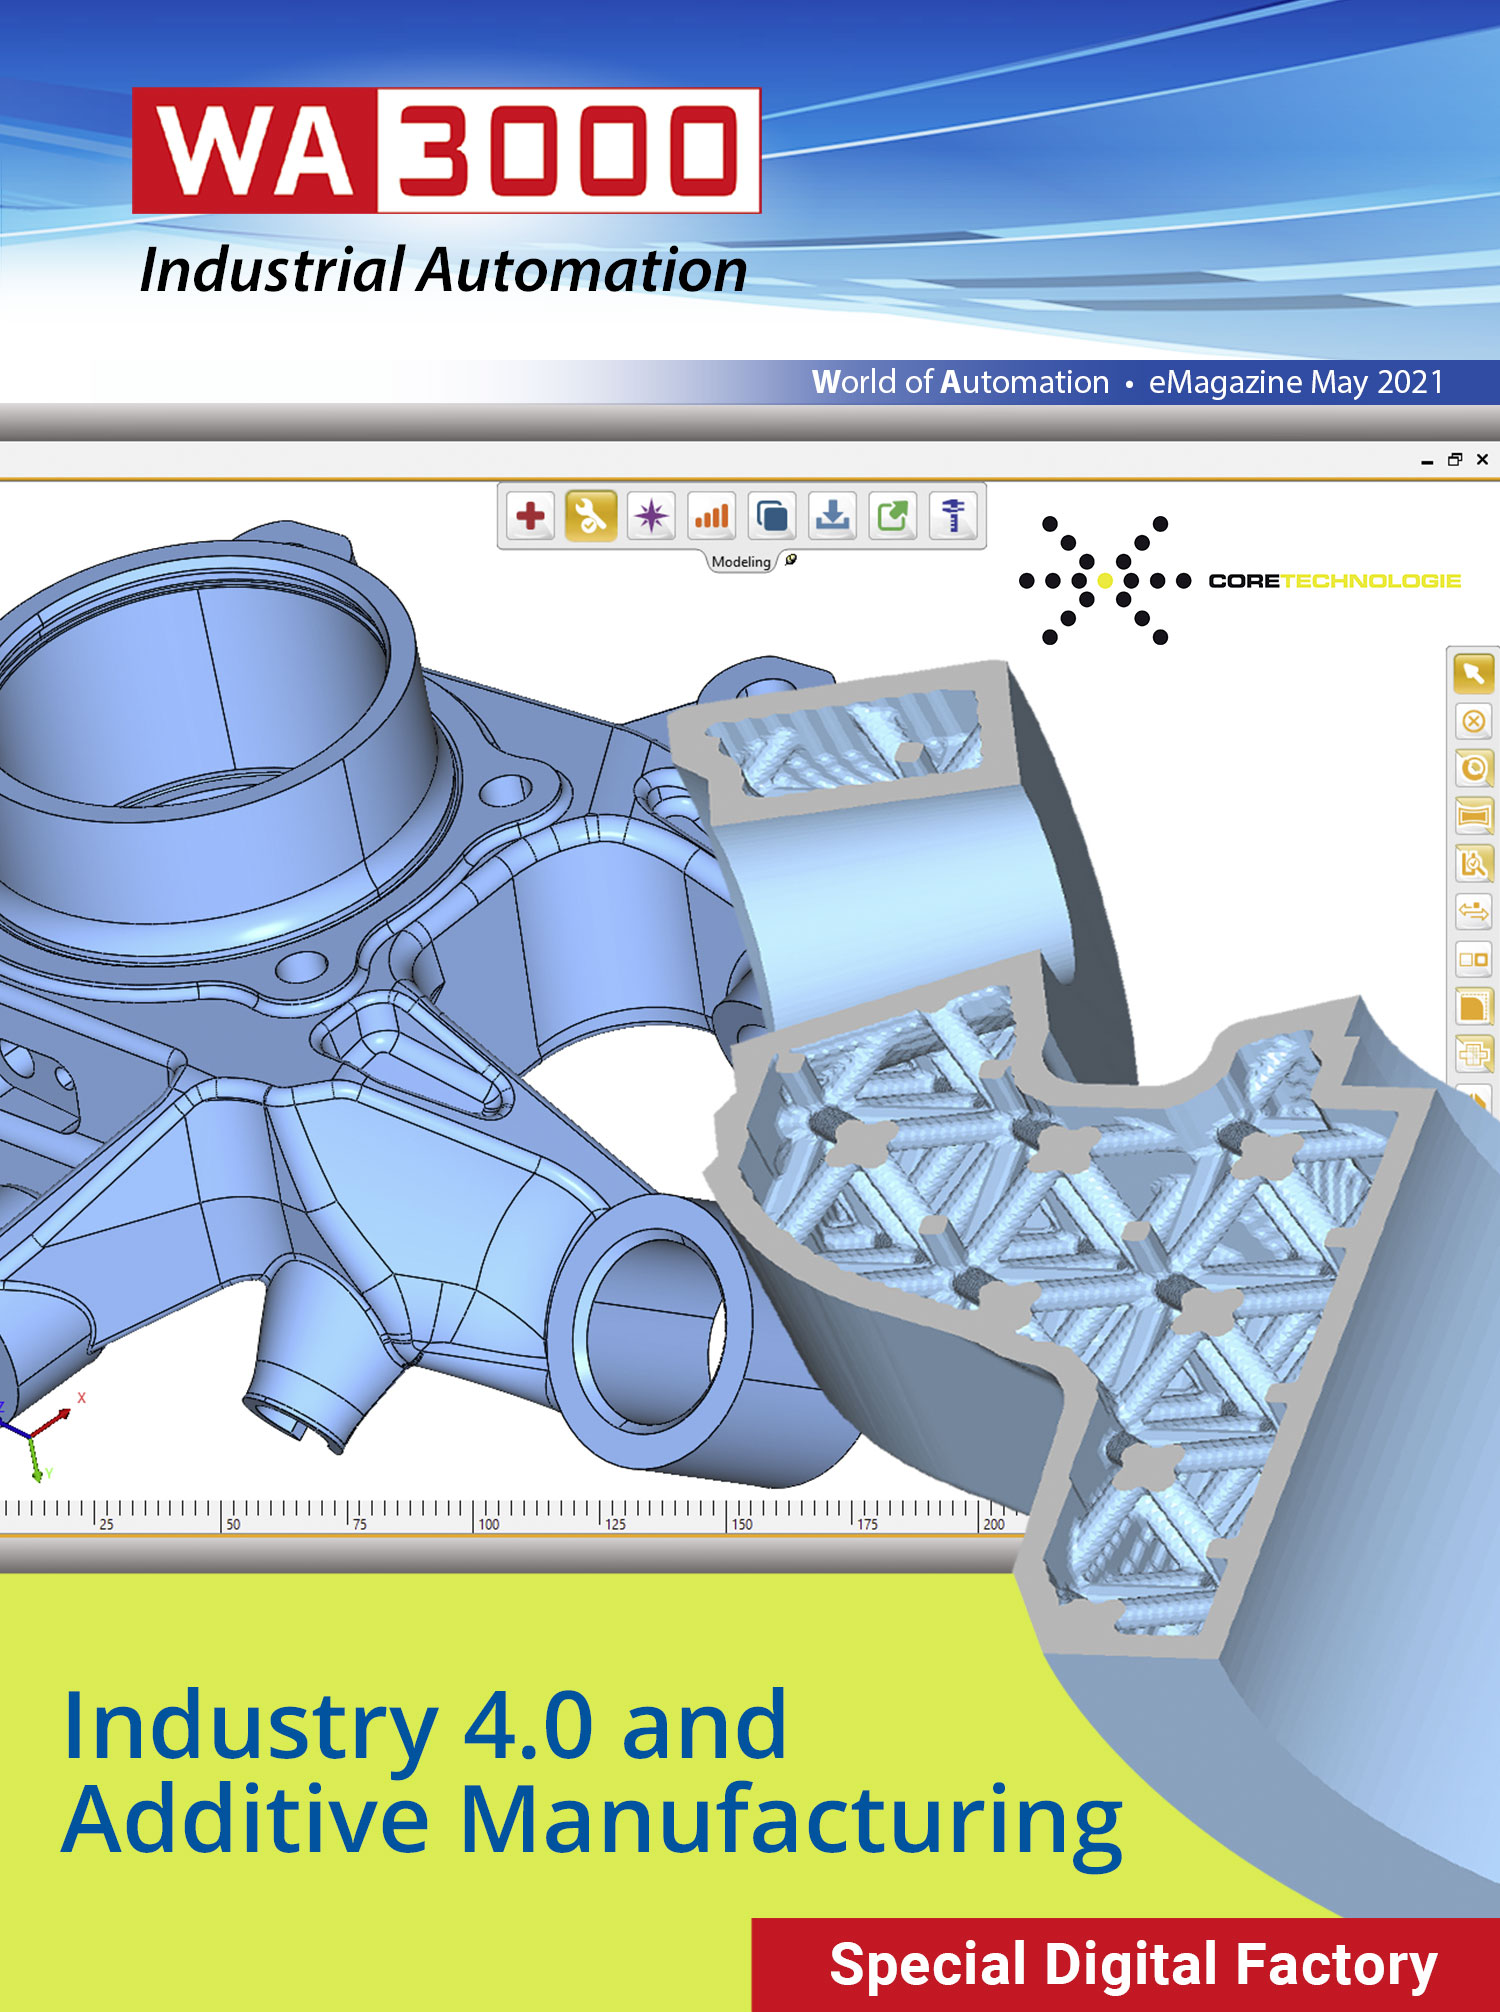1500x2012 pixels.
Task: Click the CoreTechnologie logo
Action: pyautogui.click(x=1239, y=580)
